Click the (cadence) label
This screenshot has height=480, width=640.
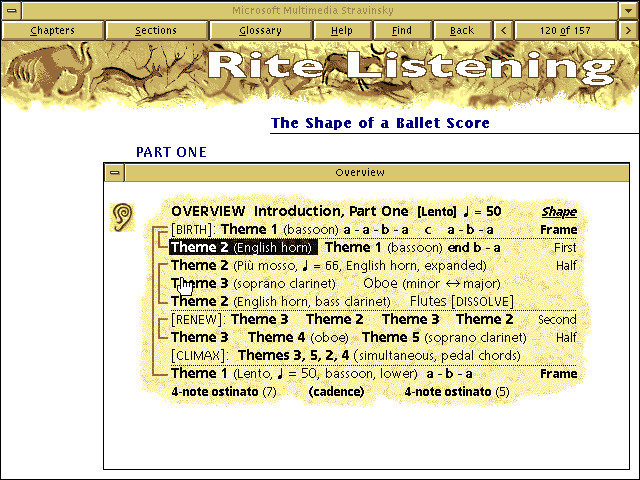(x=336, y=392)
